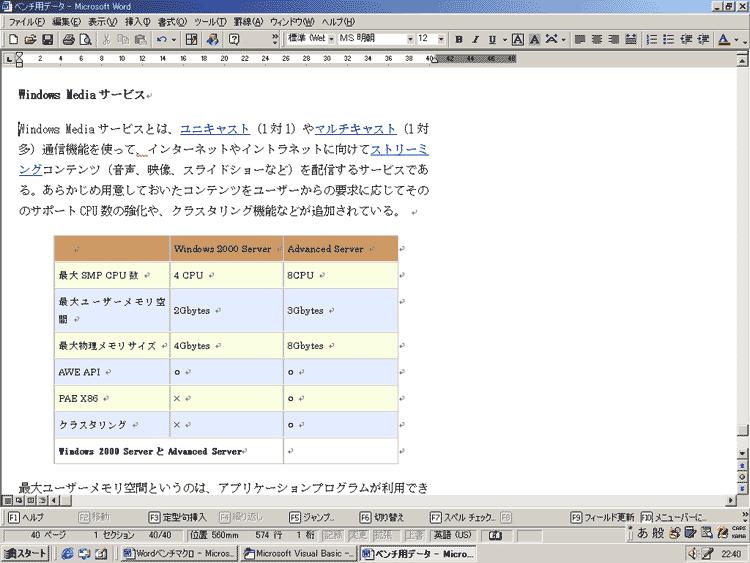The height and width of the screenshot is (563, 750).
Task: Save the document with floppy icon
Action: point(47,39)
